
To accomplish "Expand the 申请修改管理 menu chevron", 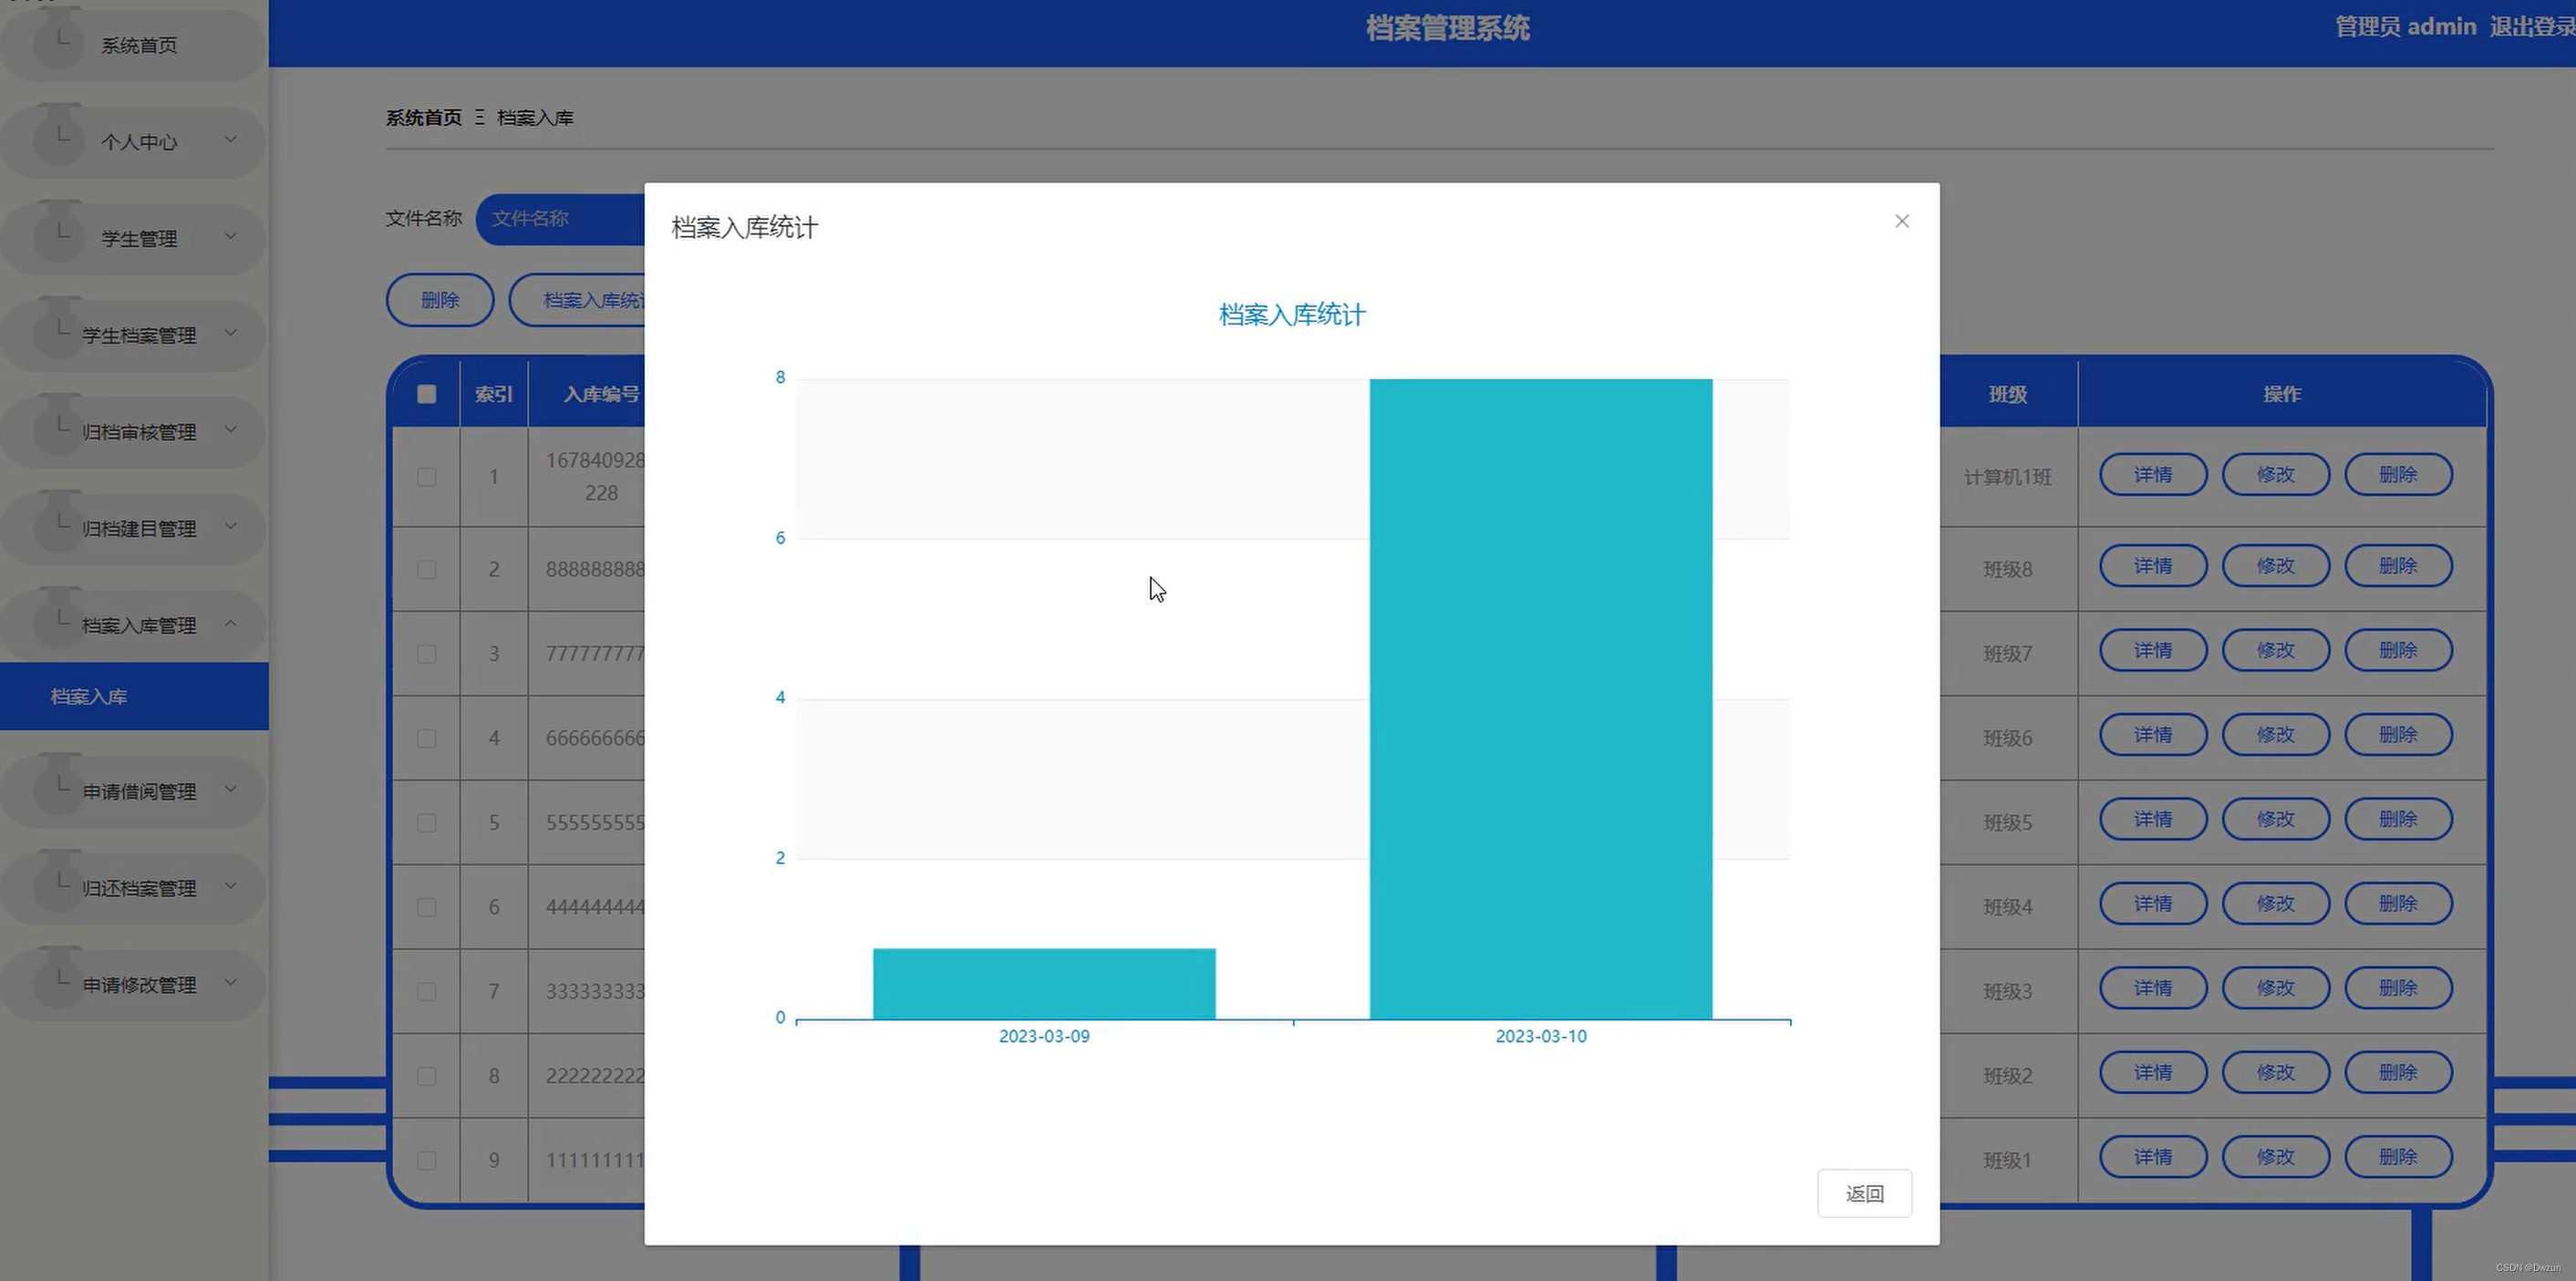I will tap(231, 982).
